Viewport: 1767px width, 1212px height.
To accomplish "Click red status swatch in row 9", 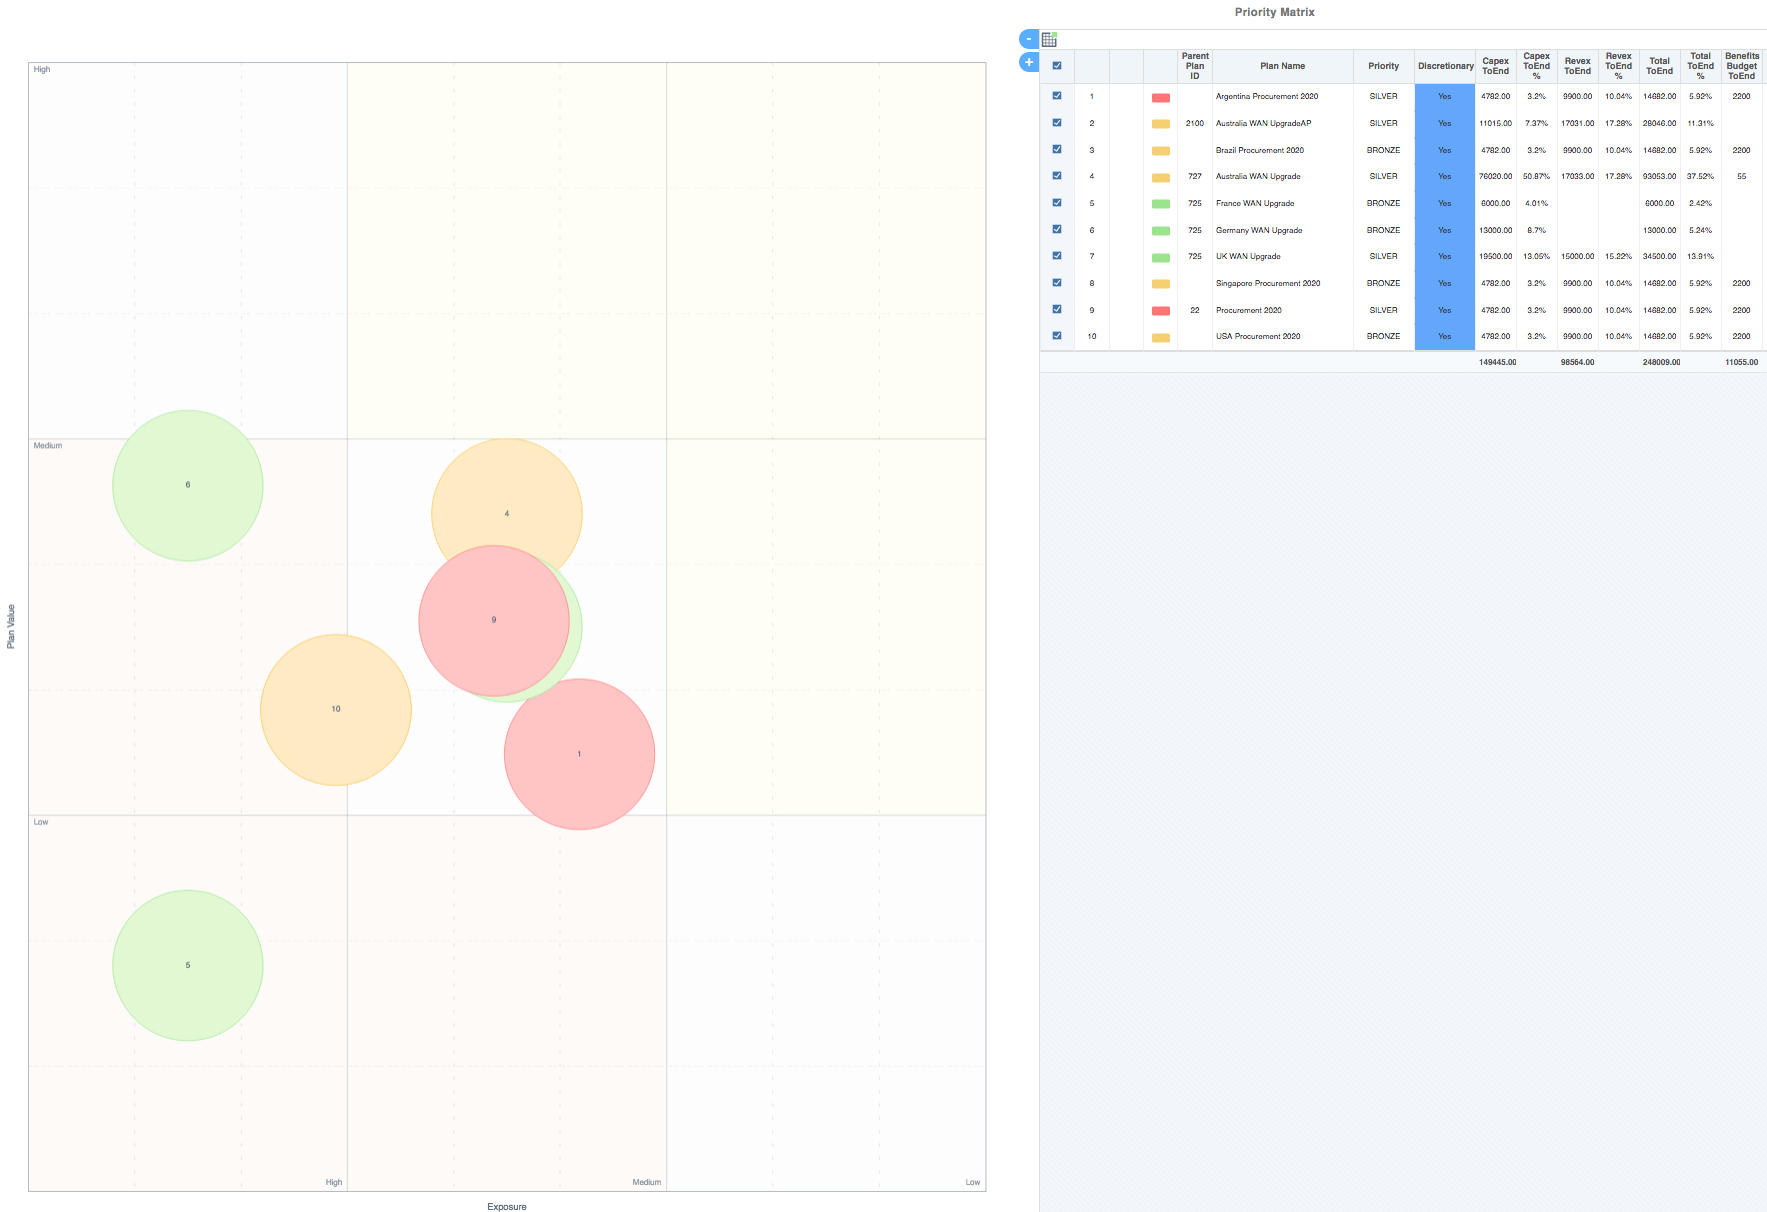I will coord(1161,311).
